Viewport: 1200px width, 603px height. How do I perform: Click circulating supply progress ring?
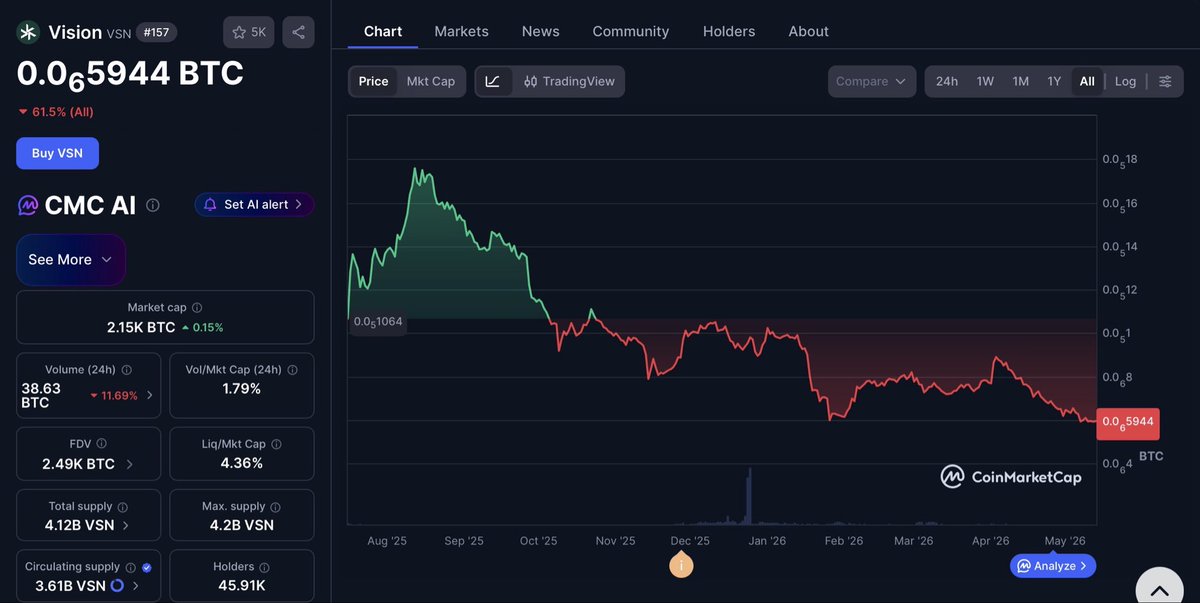click(117, 586)
